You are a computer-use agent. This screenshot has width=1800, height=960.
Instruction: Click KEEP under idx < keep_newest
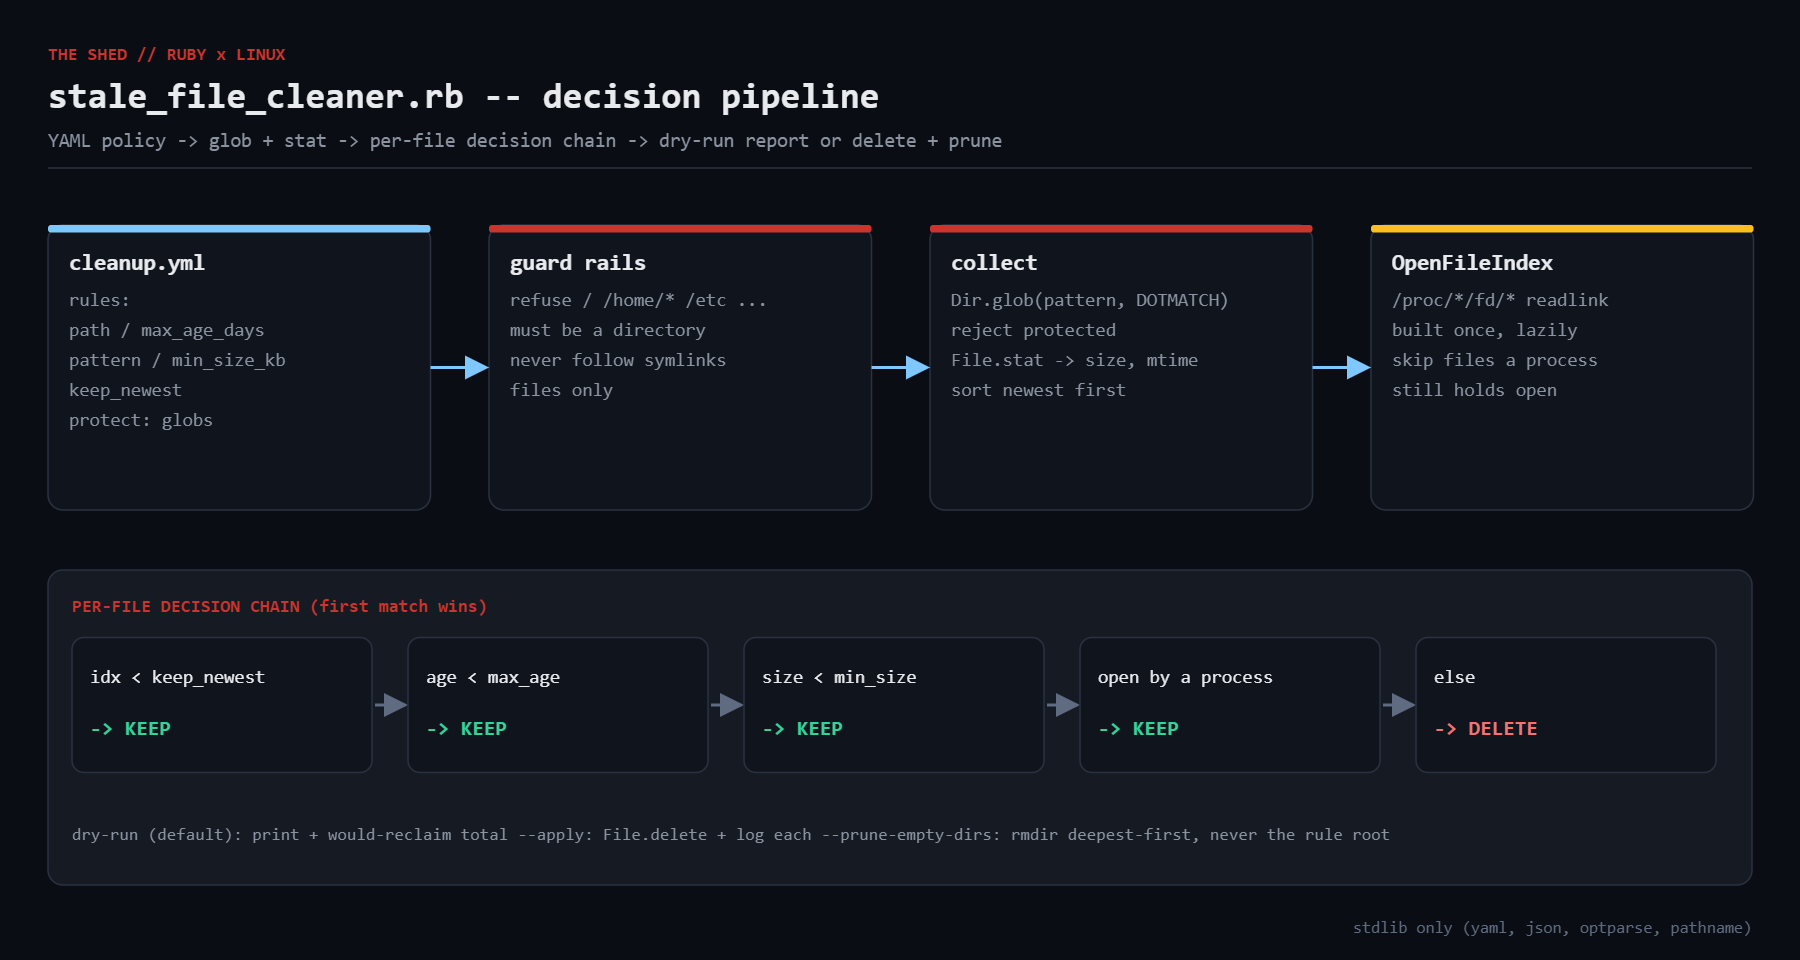point(130,729)
